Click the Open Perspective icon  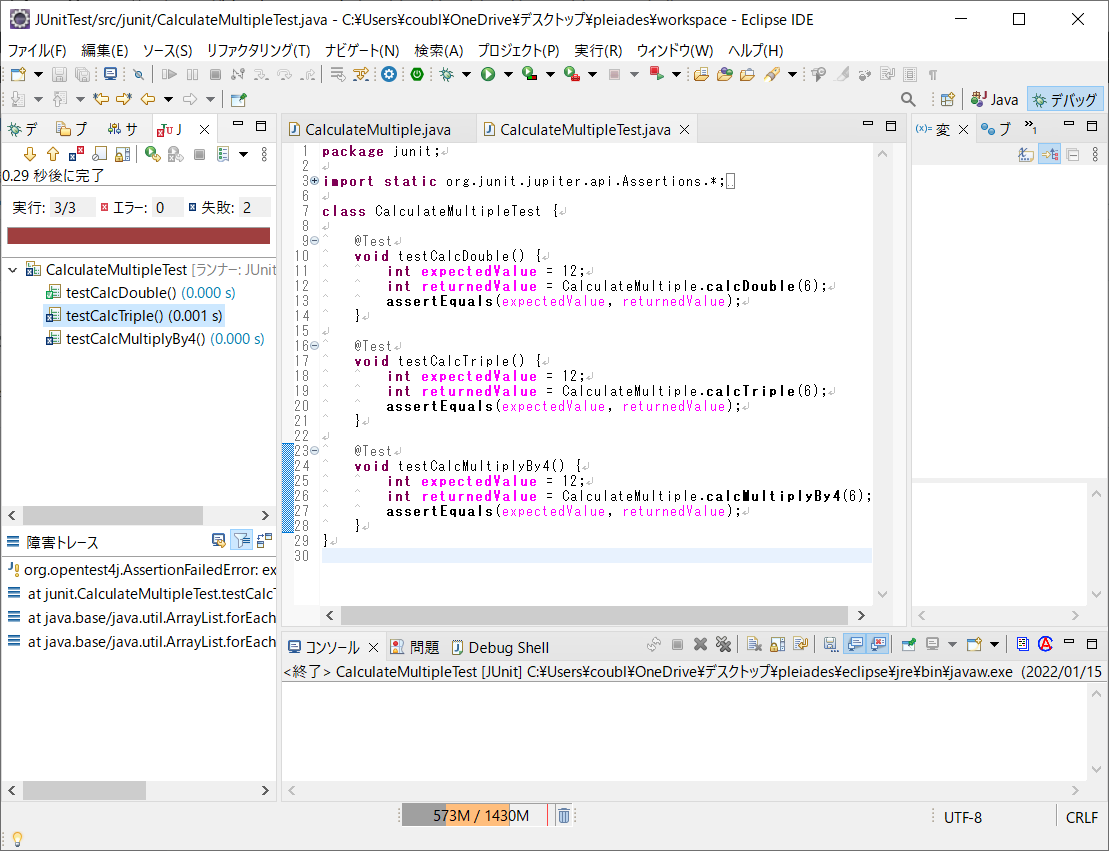pyautogui.click(x=948, y=99)
